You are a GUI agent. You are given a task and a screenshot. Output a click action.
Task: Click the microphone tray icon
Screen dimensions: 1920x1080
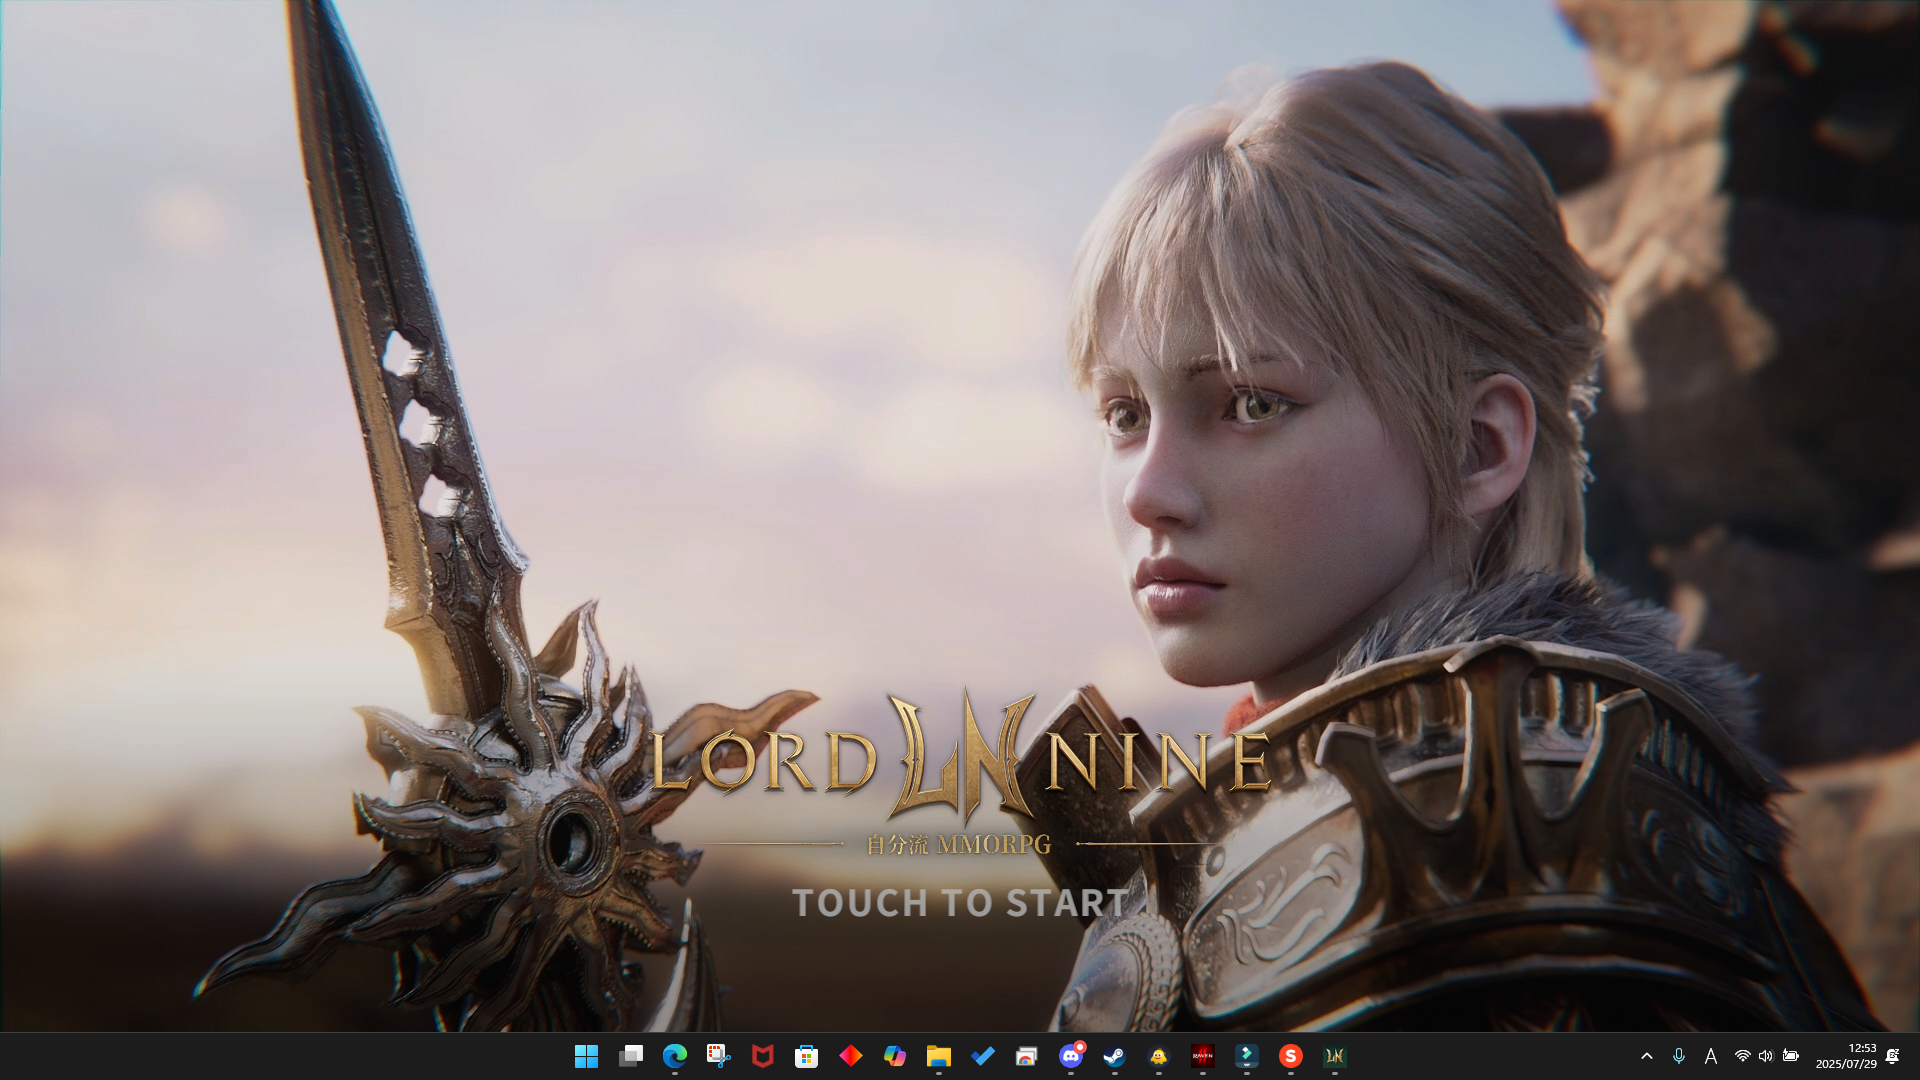1679,1056
